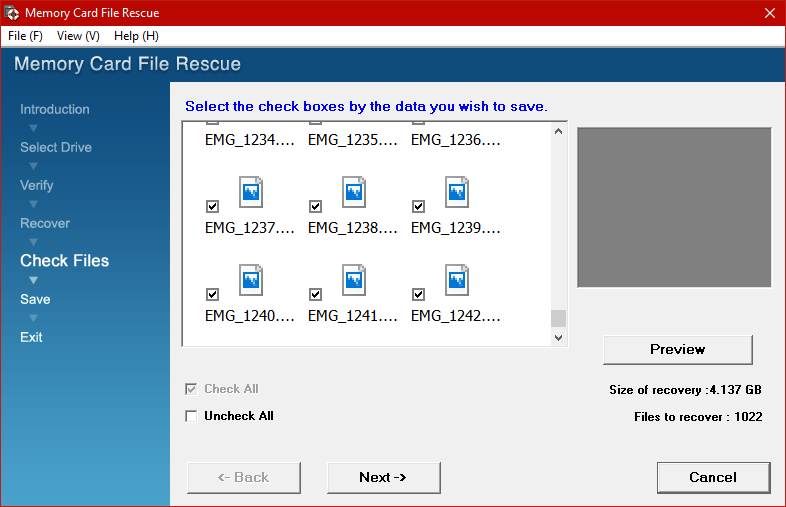Uncheck the EMG_1242 checkbox
This screenshot has height=507, width=786.
click(x=419, y=294)
